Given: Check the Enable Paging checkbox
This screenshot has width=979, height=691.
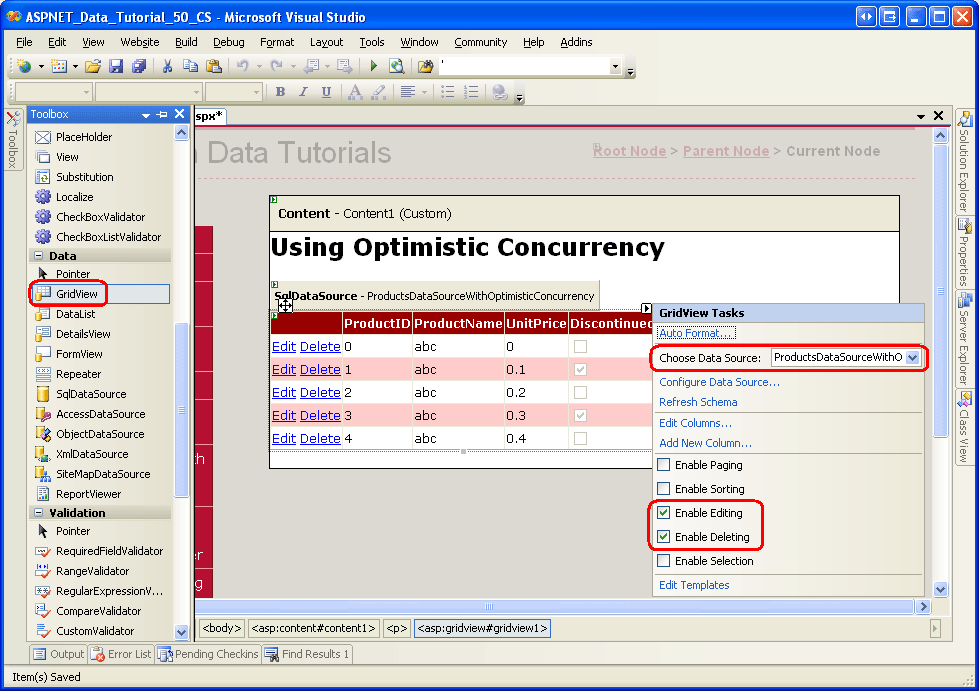Looking at the screenshot, I should (664, 465).
